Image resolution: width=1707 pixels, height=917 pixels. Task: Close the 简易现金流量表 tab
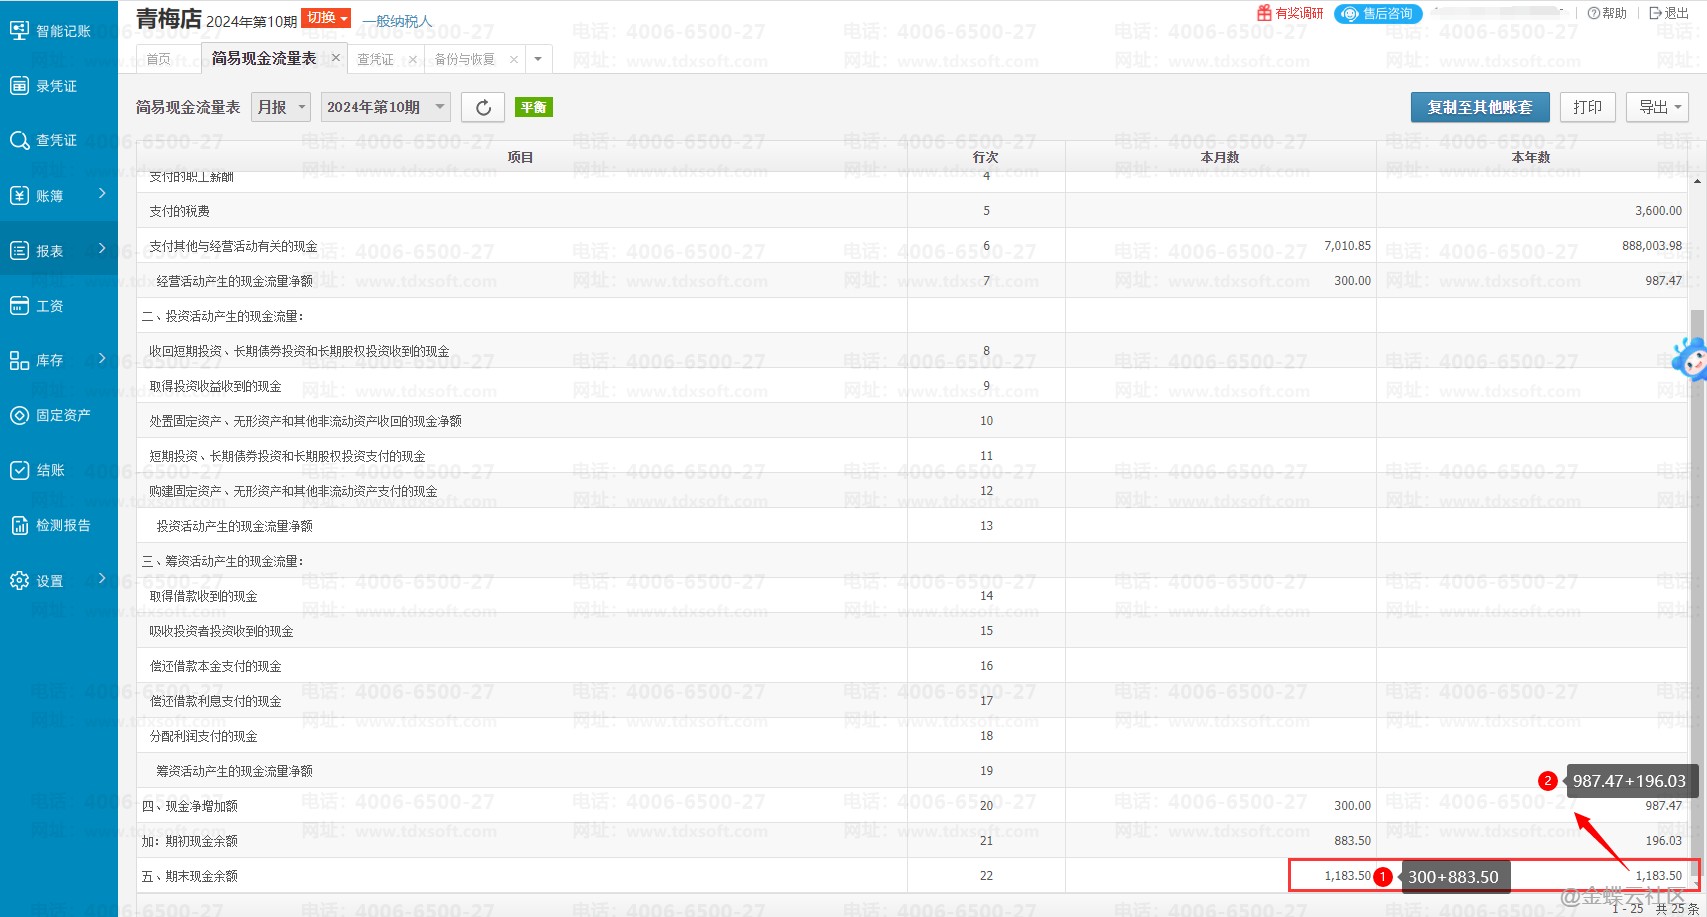[336, 58]
